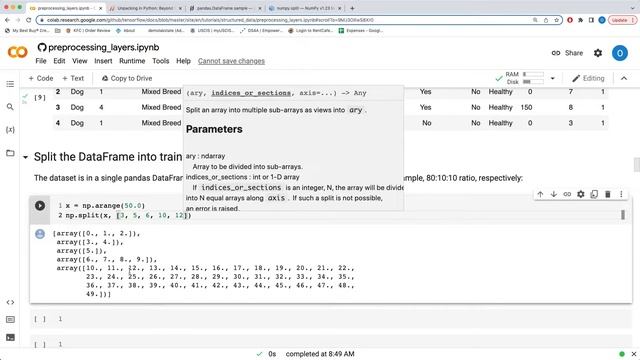The height and width of the screenshot is (360, 640).
Task: Open the KFC Order Review bookmark
Action: (x=89, y=31)
